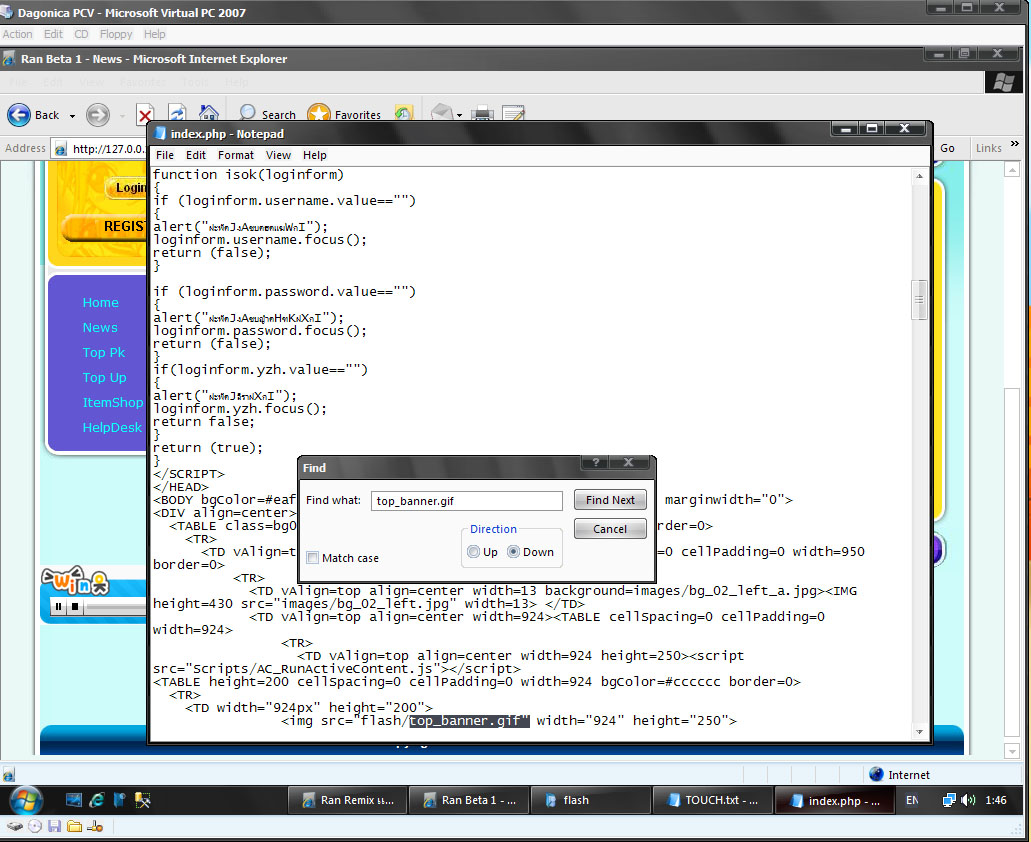Click the IE Forward arrow icon
This screenshot has height=842, width=1031.
(x=98, y=115)
